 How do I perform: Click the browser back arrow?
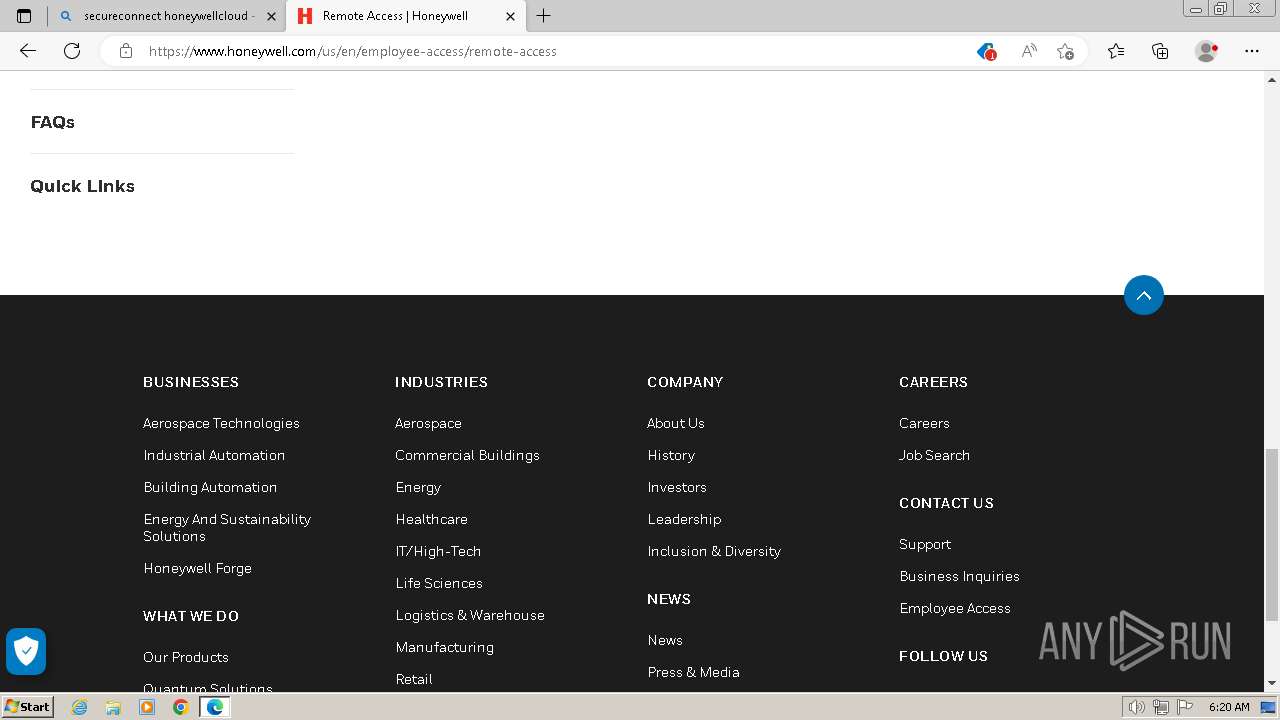(x=28, y=51)
